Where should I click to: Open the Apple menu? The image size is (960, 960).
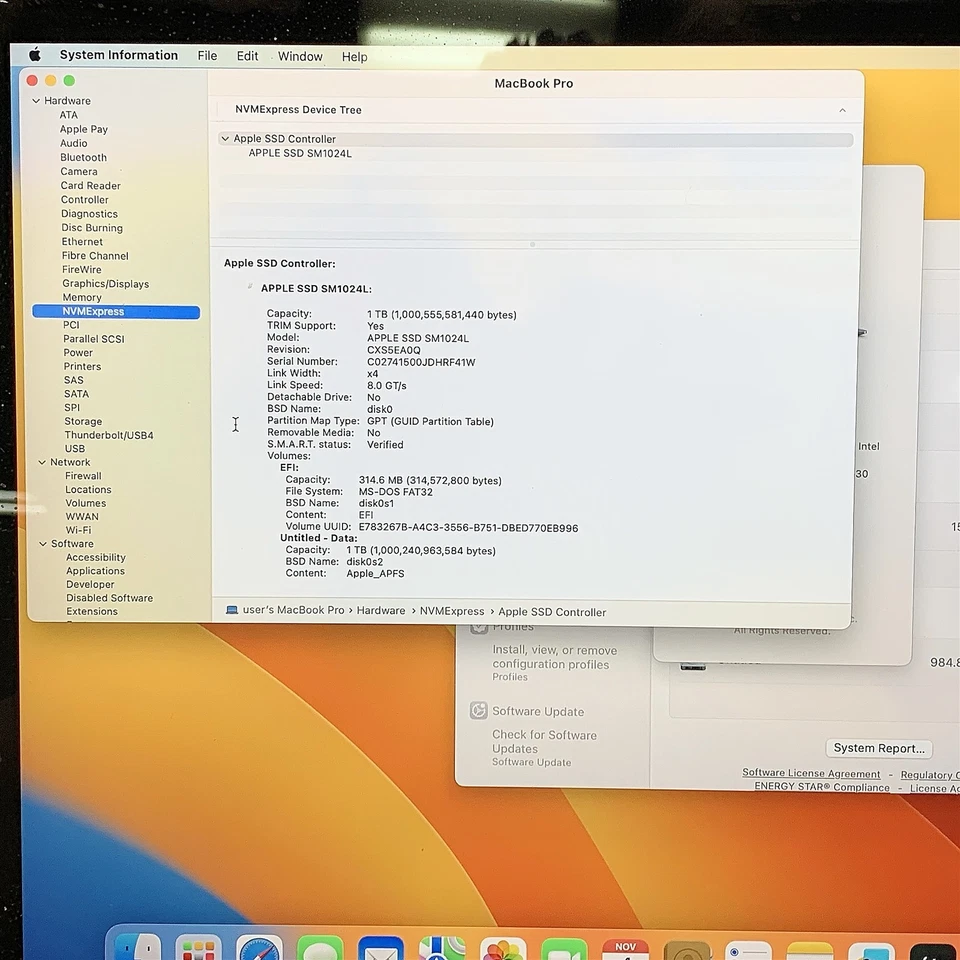(x=34, y=55)
